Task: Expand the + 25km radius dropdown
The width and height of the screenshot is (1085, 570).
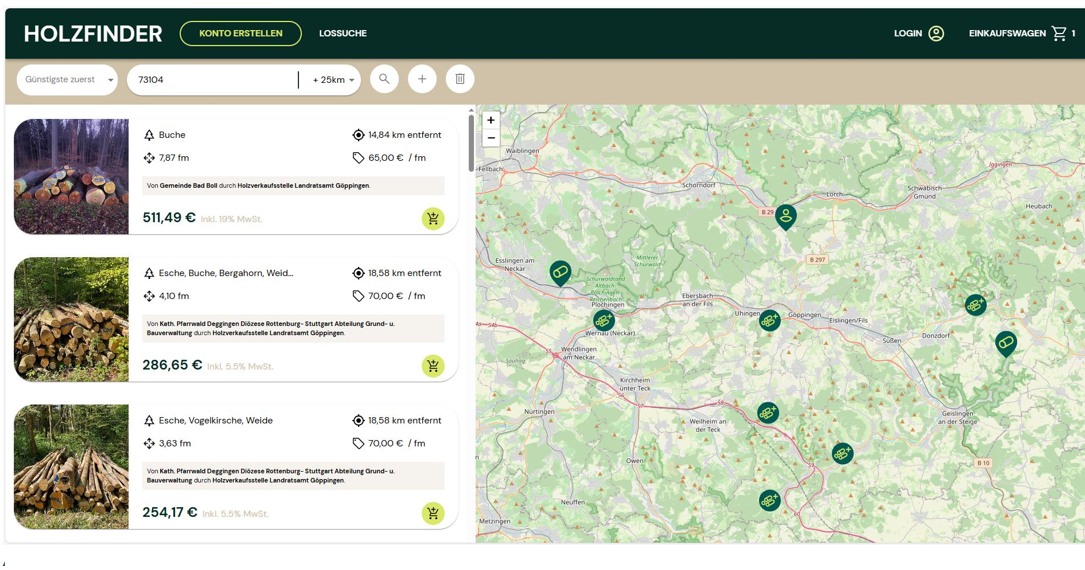Action: coord(332,80)
